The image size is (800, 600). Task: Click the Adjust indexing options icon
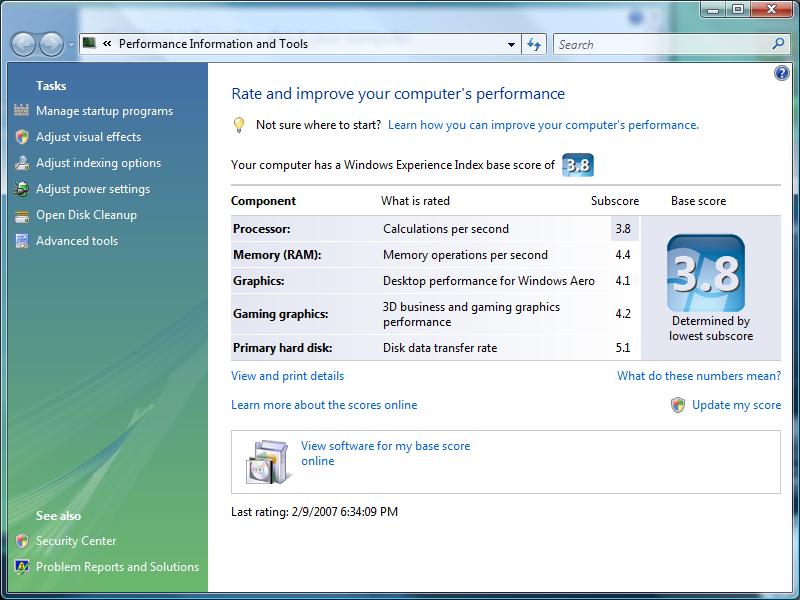[x=21, y=163]
